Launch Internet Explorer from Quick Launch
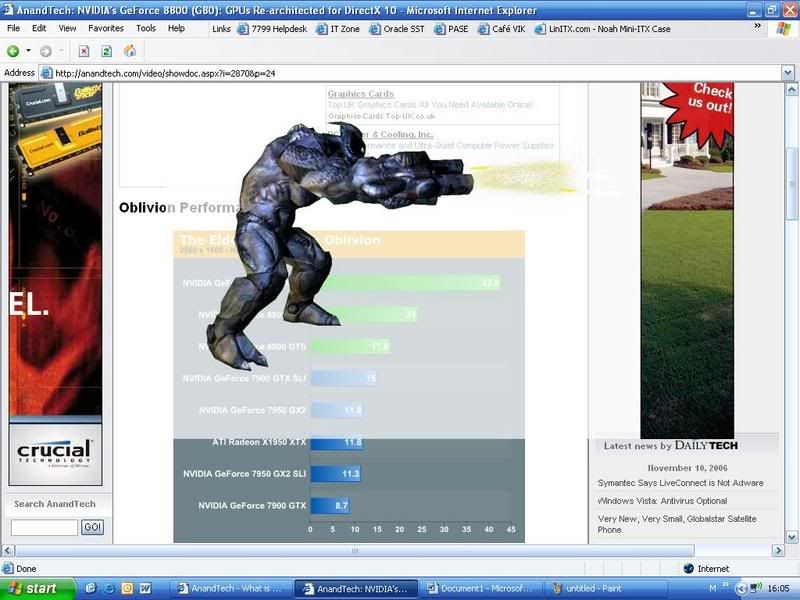Viewport: 800px width, 600px height. pyautogui.click(x=109, y=588)
